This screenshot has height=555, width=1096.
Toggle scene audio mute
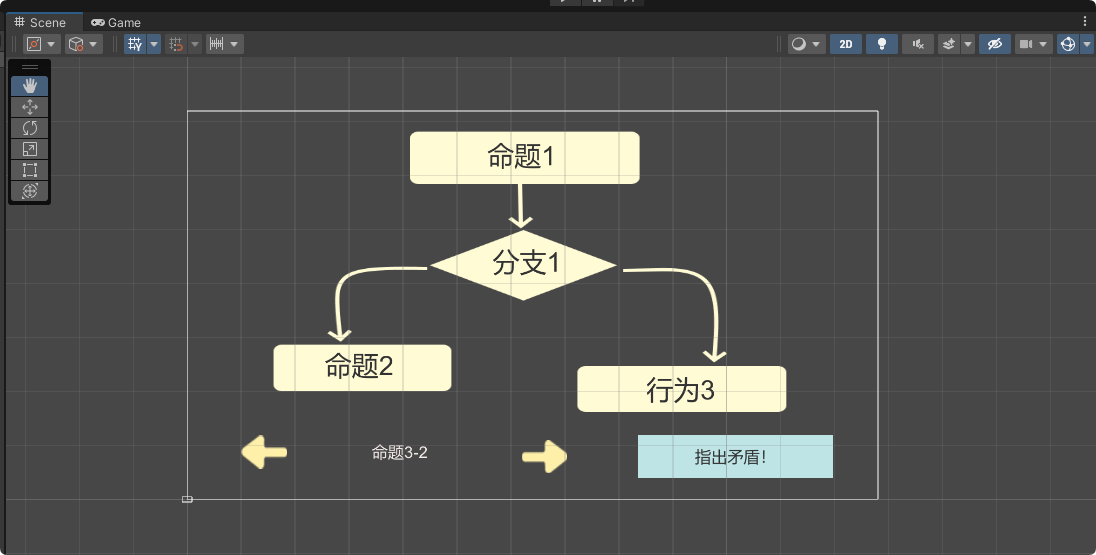click(x=918, y=44)
